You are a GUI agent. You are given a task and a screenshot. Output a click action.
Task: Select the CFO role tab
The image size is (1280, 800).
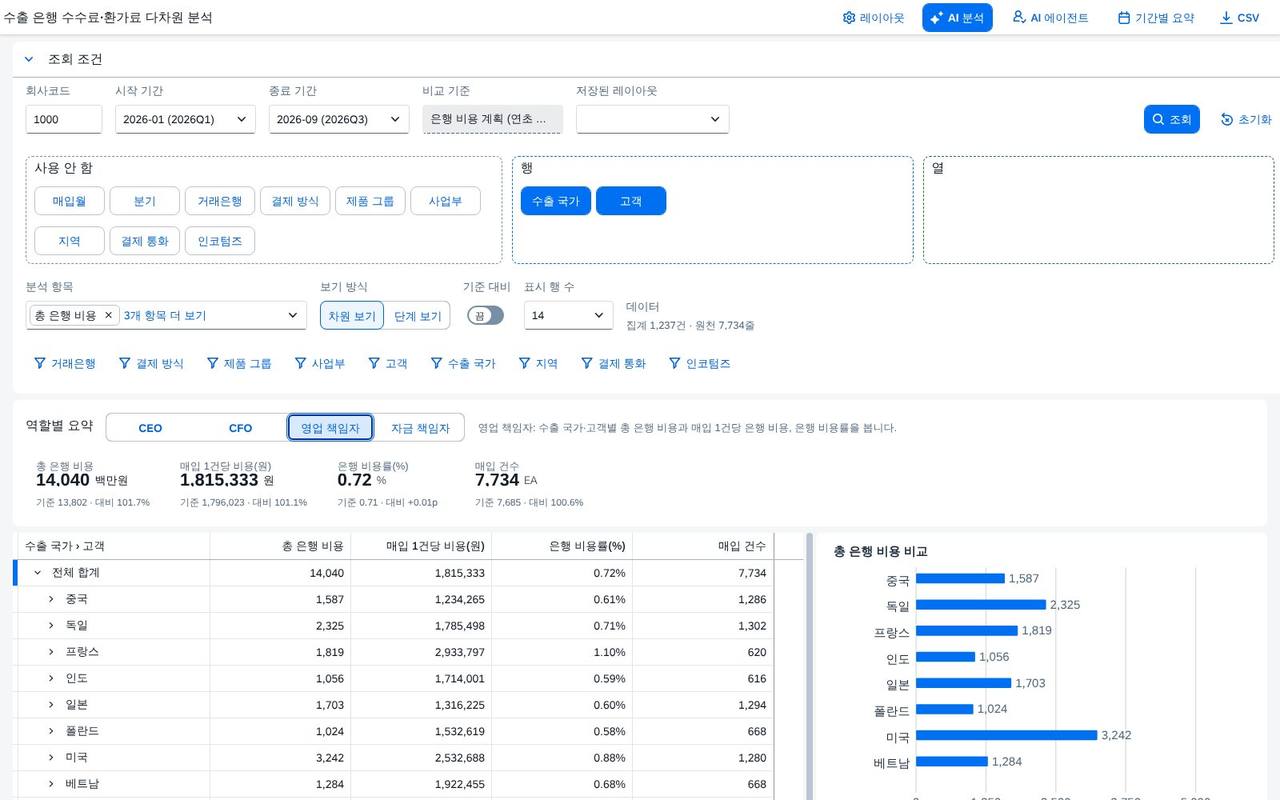pyautogui.click(x=240, y=428)
